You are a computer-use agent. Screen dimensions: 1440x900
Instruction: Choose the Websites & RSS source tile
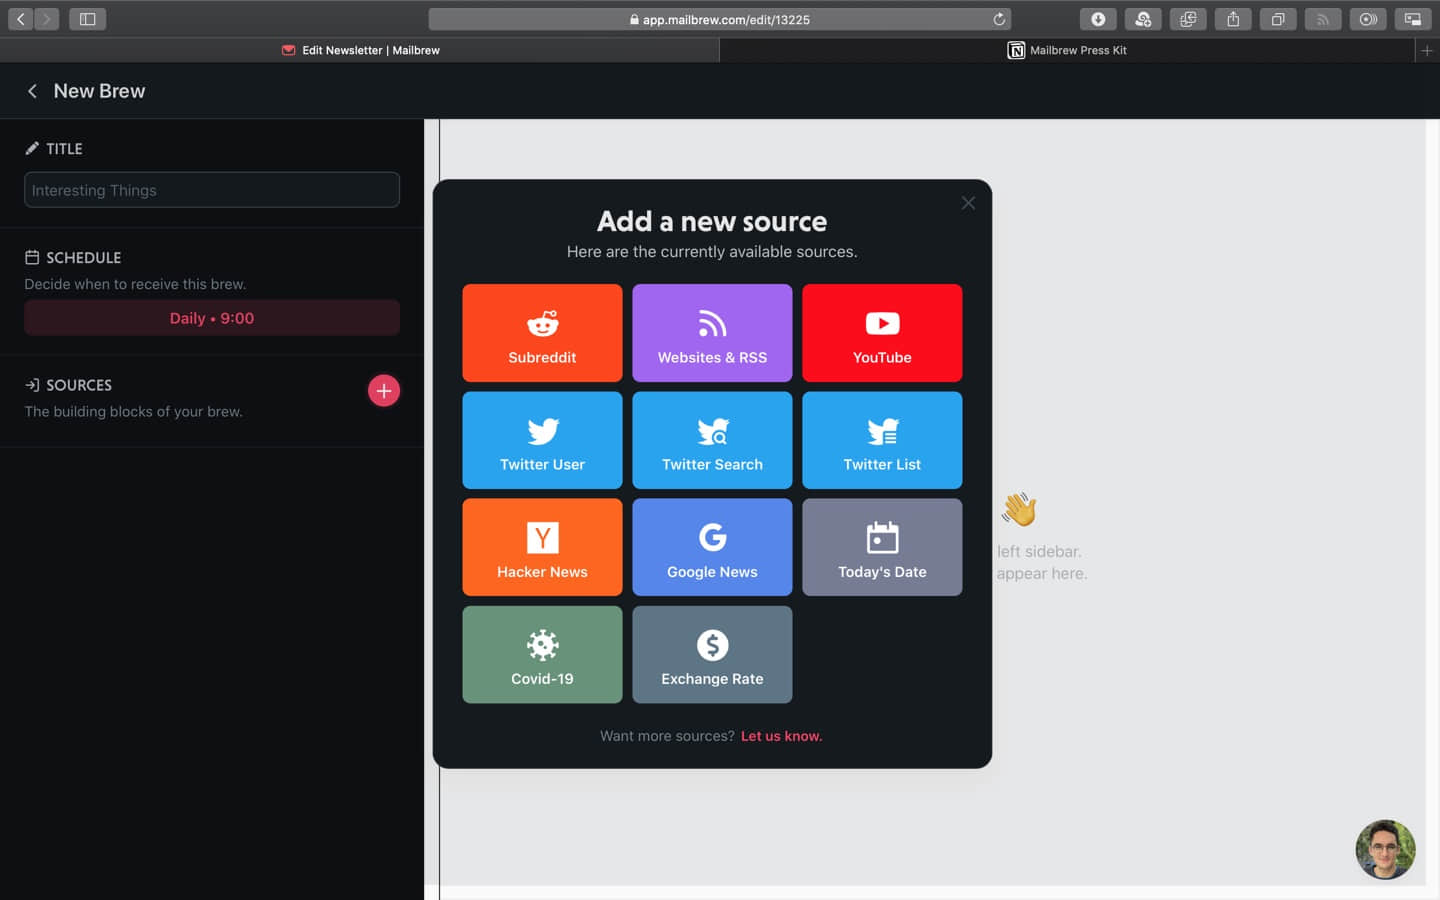coord(712,333)
